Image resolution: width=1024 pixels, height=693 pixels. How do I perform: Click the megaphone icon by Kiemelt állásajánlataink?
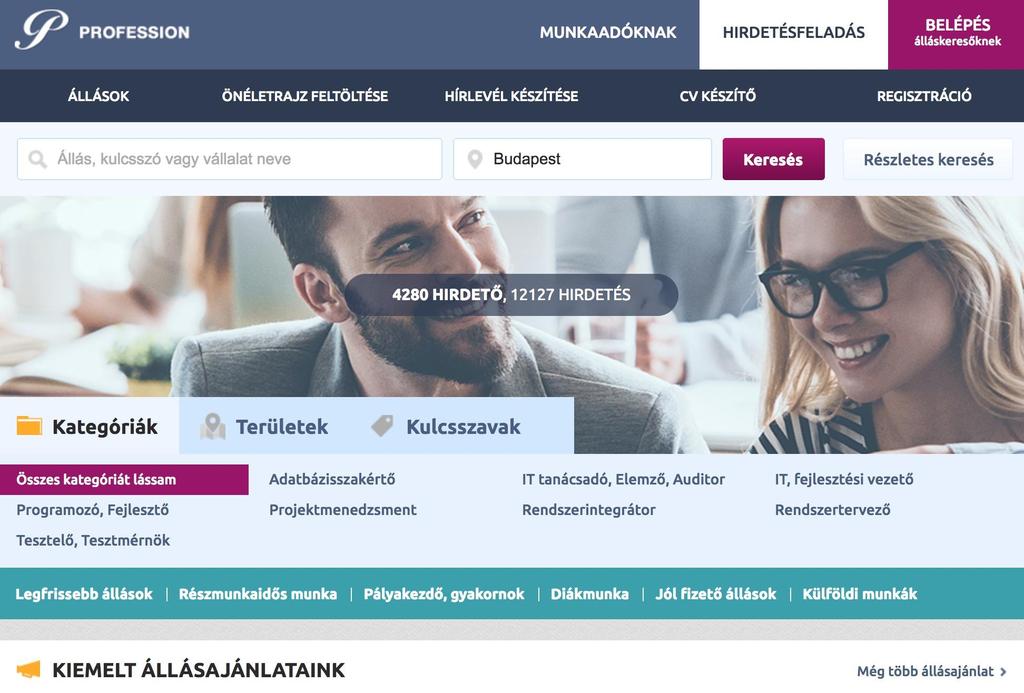pyautogui.click(x=29, y=669)
